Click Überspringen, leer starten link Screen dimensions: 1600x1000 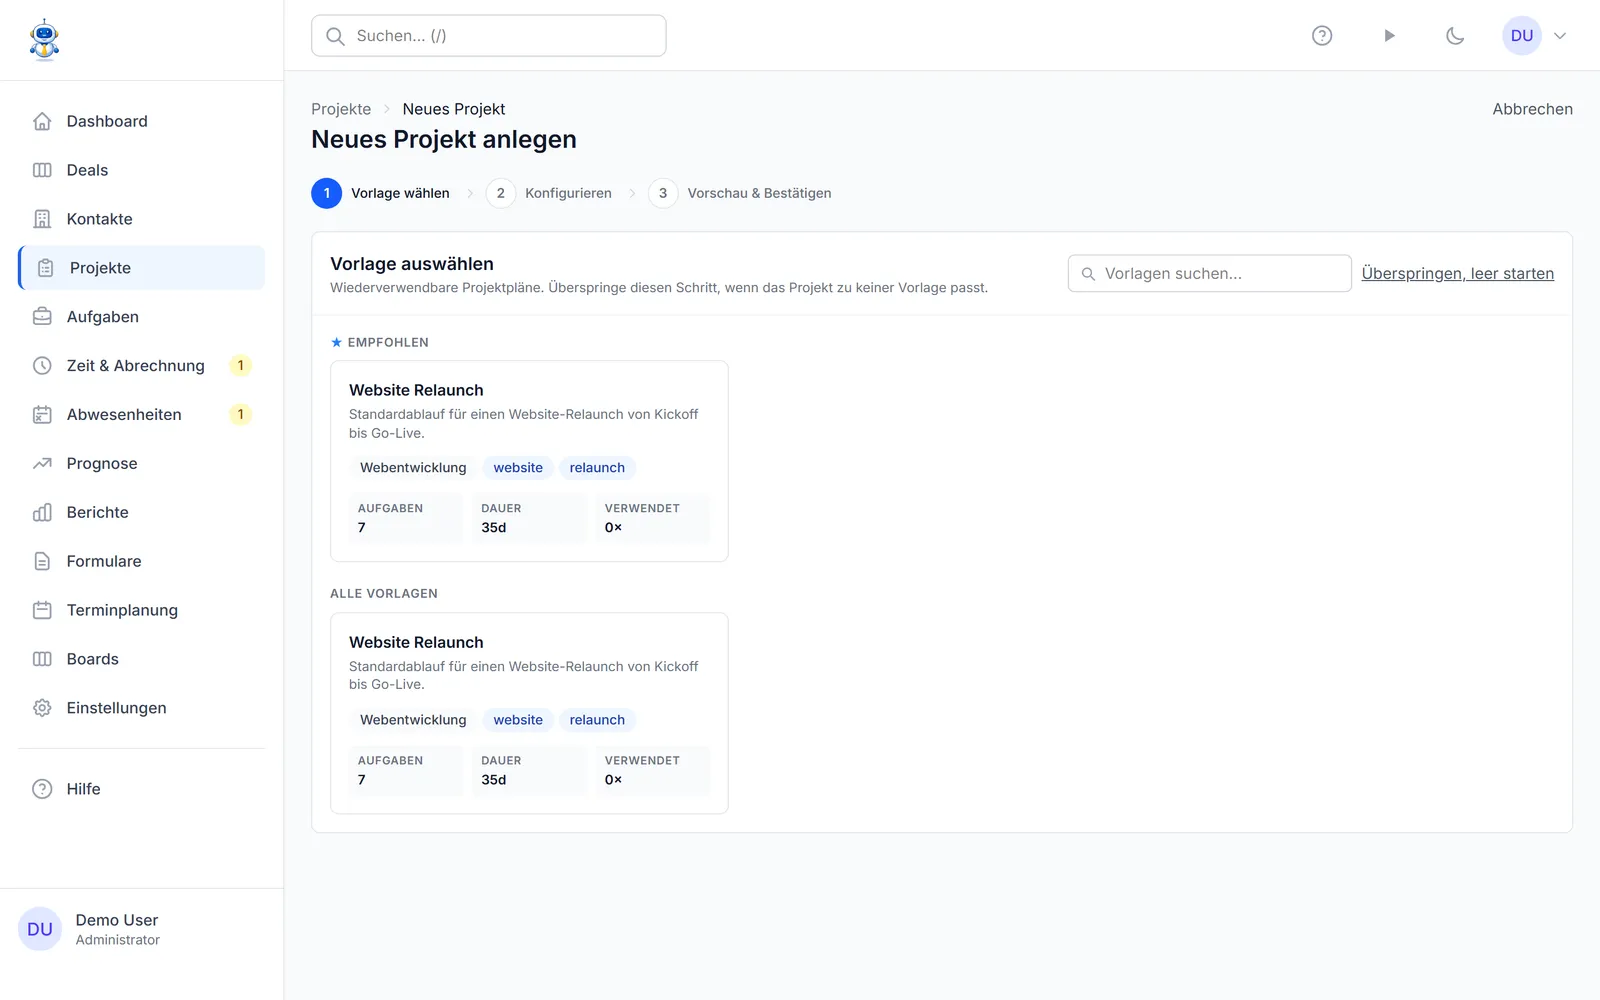point(1457,274)
